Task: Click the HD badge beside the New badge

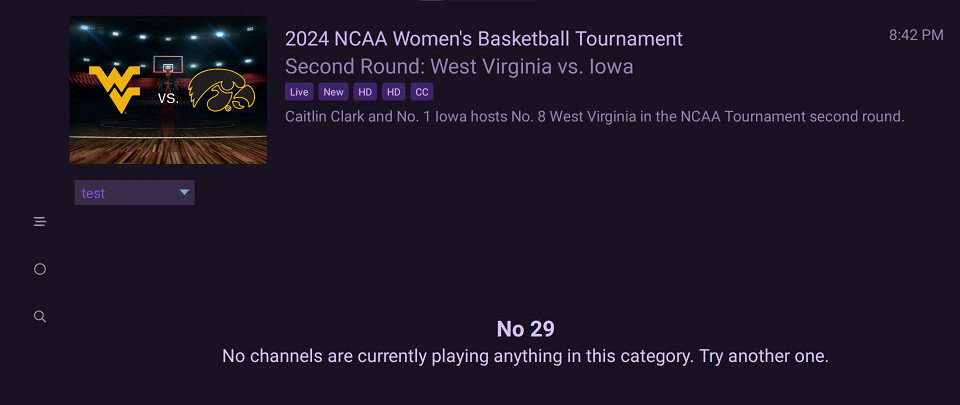Action: pos(365,92)
